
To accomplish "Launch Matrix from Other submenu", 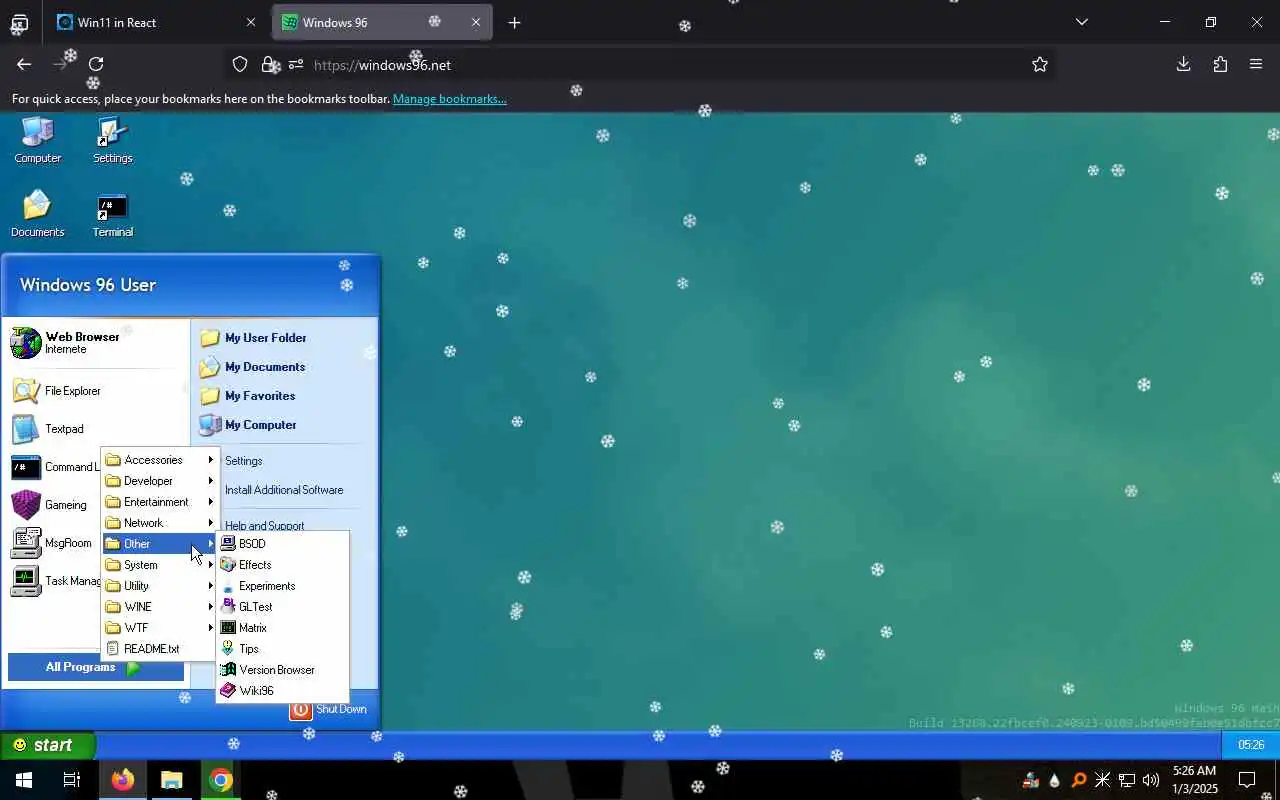I will tap(282, 628).
